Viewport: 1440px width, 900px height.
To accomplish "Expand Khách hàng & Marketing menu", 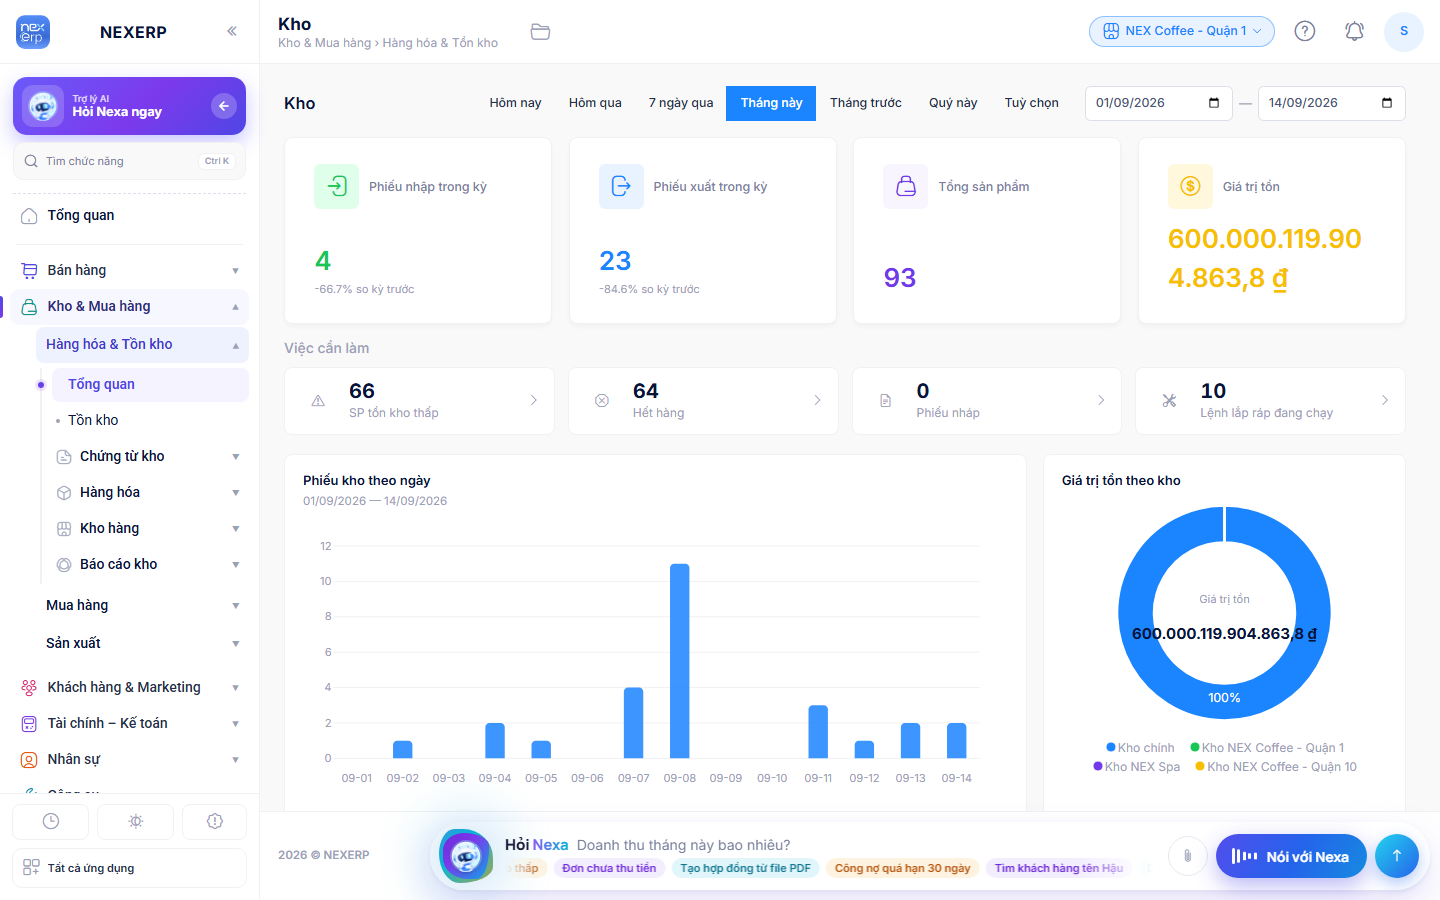I will pos(236,688).
